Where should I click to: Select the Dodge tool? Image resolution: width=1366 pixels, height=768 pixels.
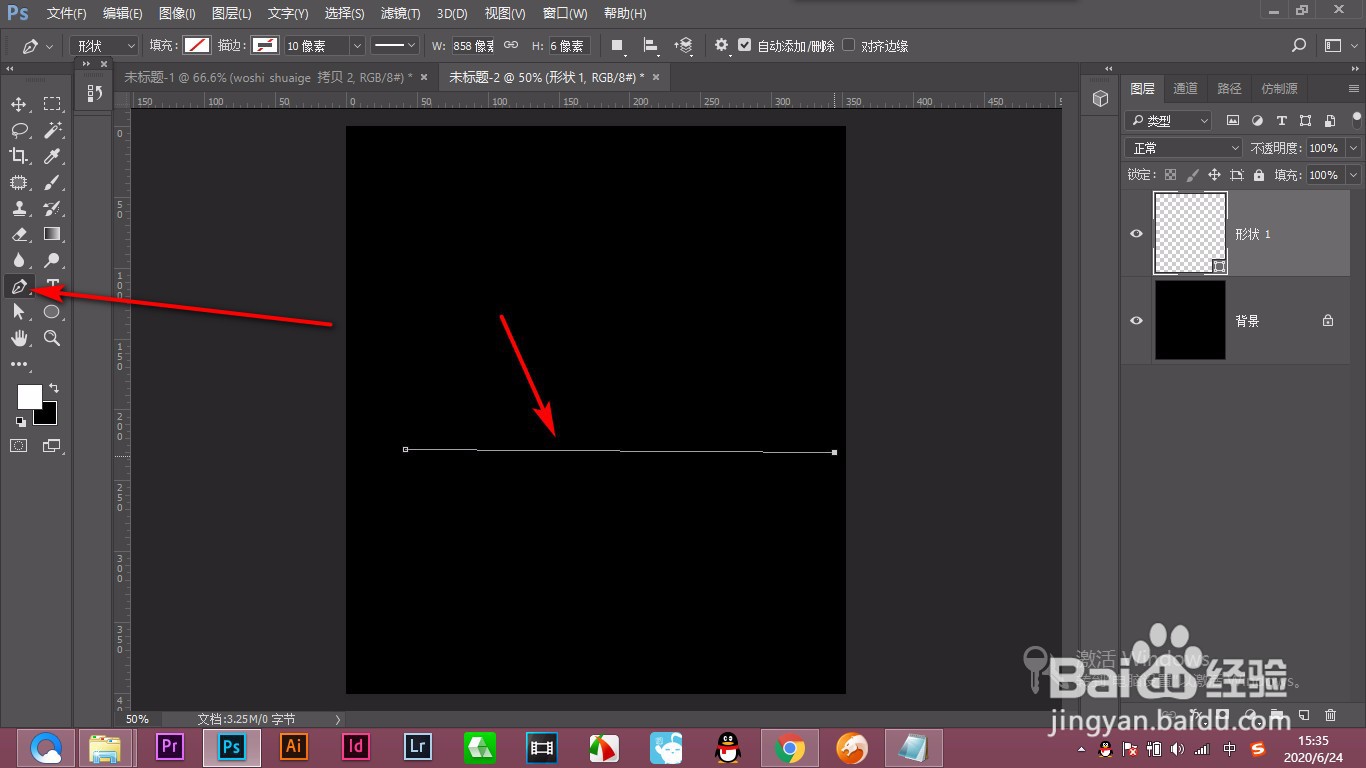(52, 260)
